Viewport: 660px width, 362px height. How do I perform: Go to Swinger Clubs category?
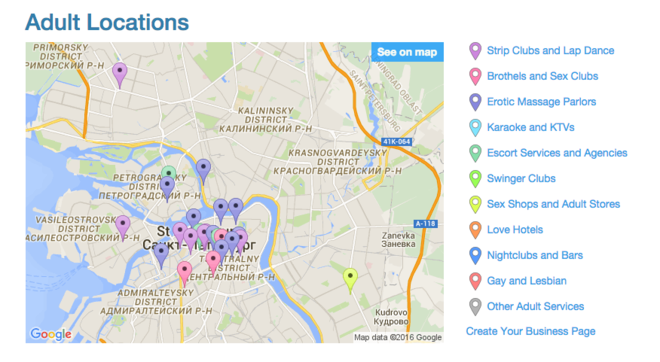(521, 178)
